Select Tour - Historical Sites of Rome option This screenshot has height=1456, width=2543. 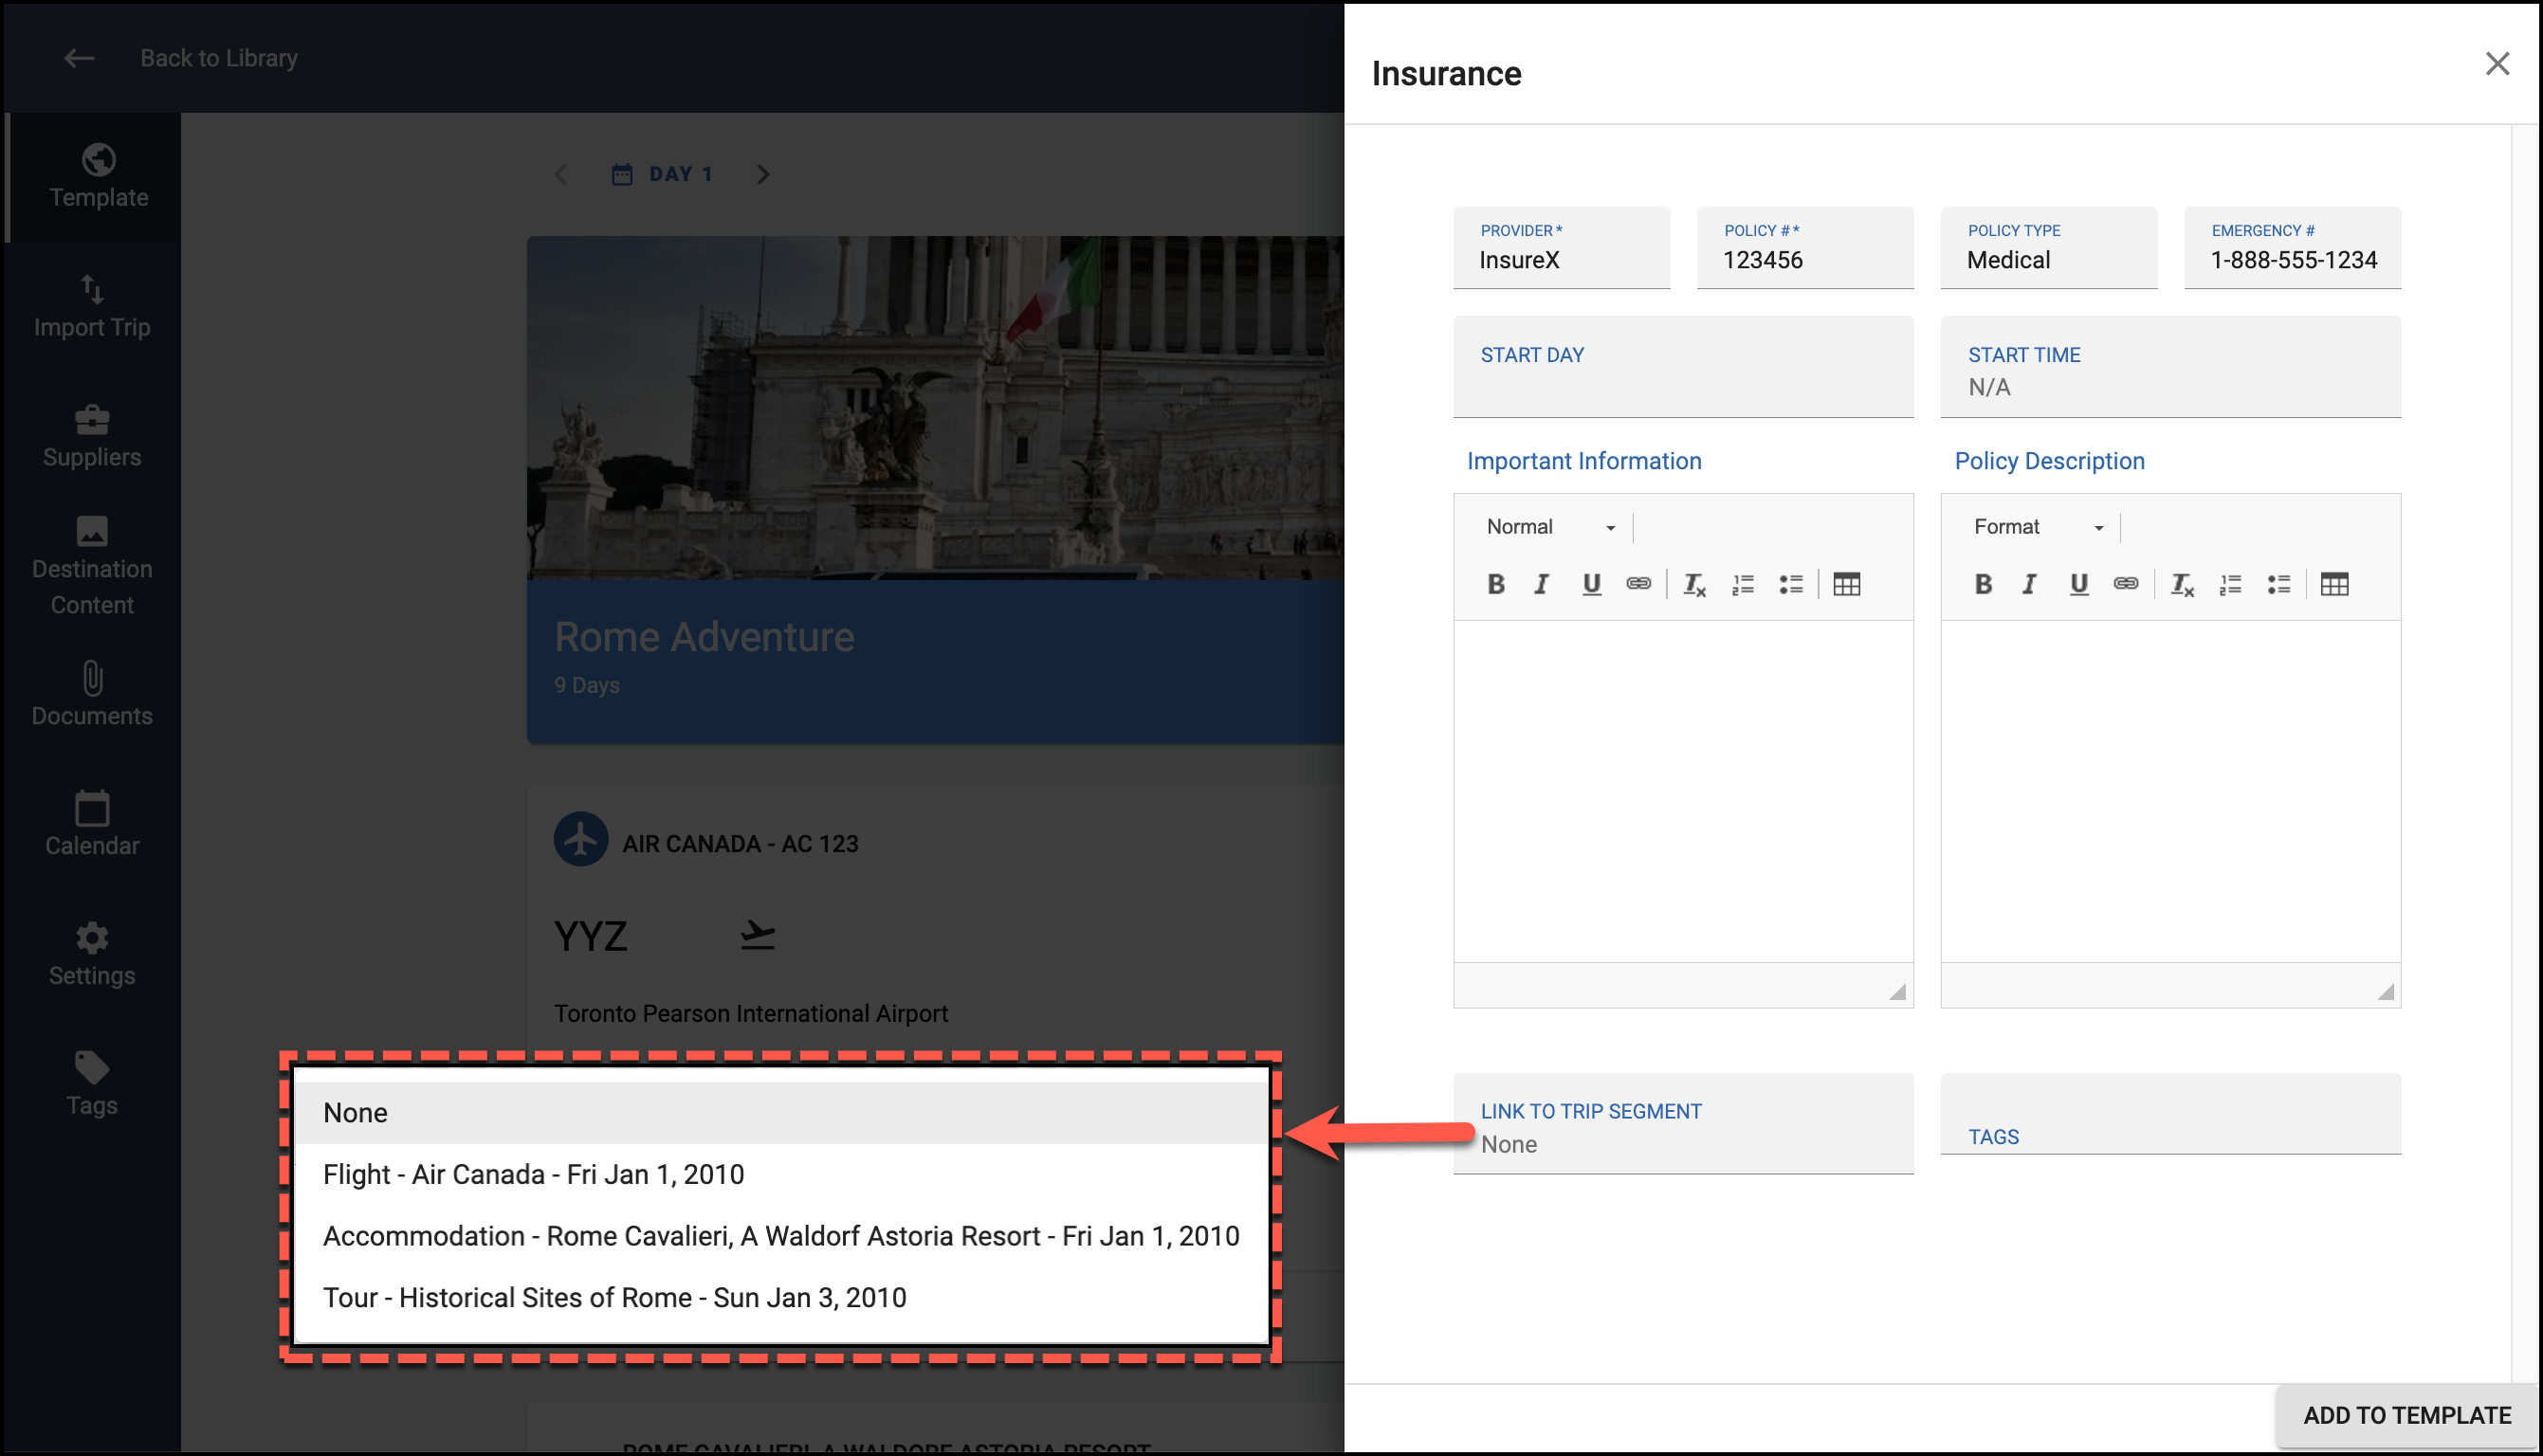click(781, 1298)
